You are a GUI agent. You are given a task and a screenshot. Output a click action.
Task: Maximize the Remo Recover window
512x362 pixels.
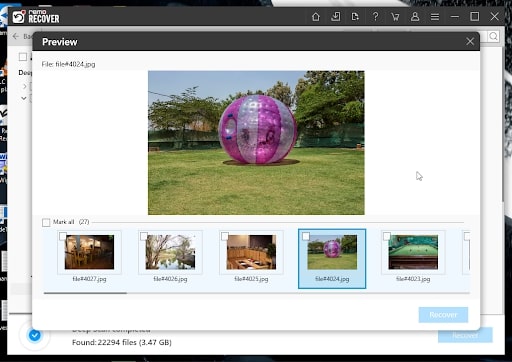tap(475, 16)
